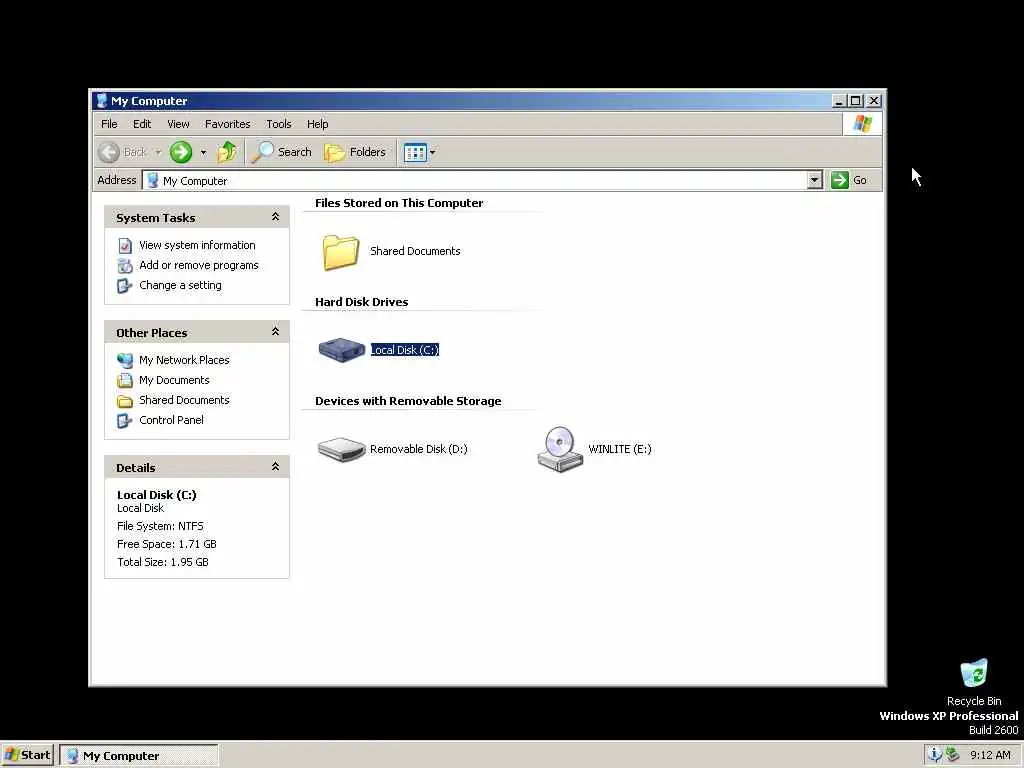Viewport: 1024px width, 768px height.
Task: Click the WINLITE (E:) label
Action: click(620, 449)
